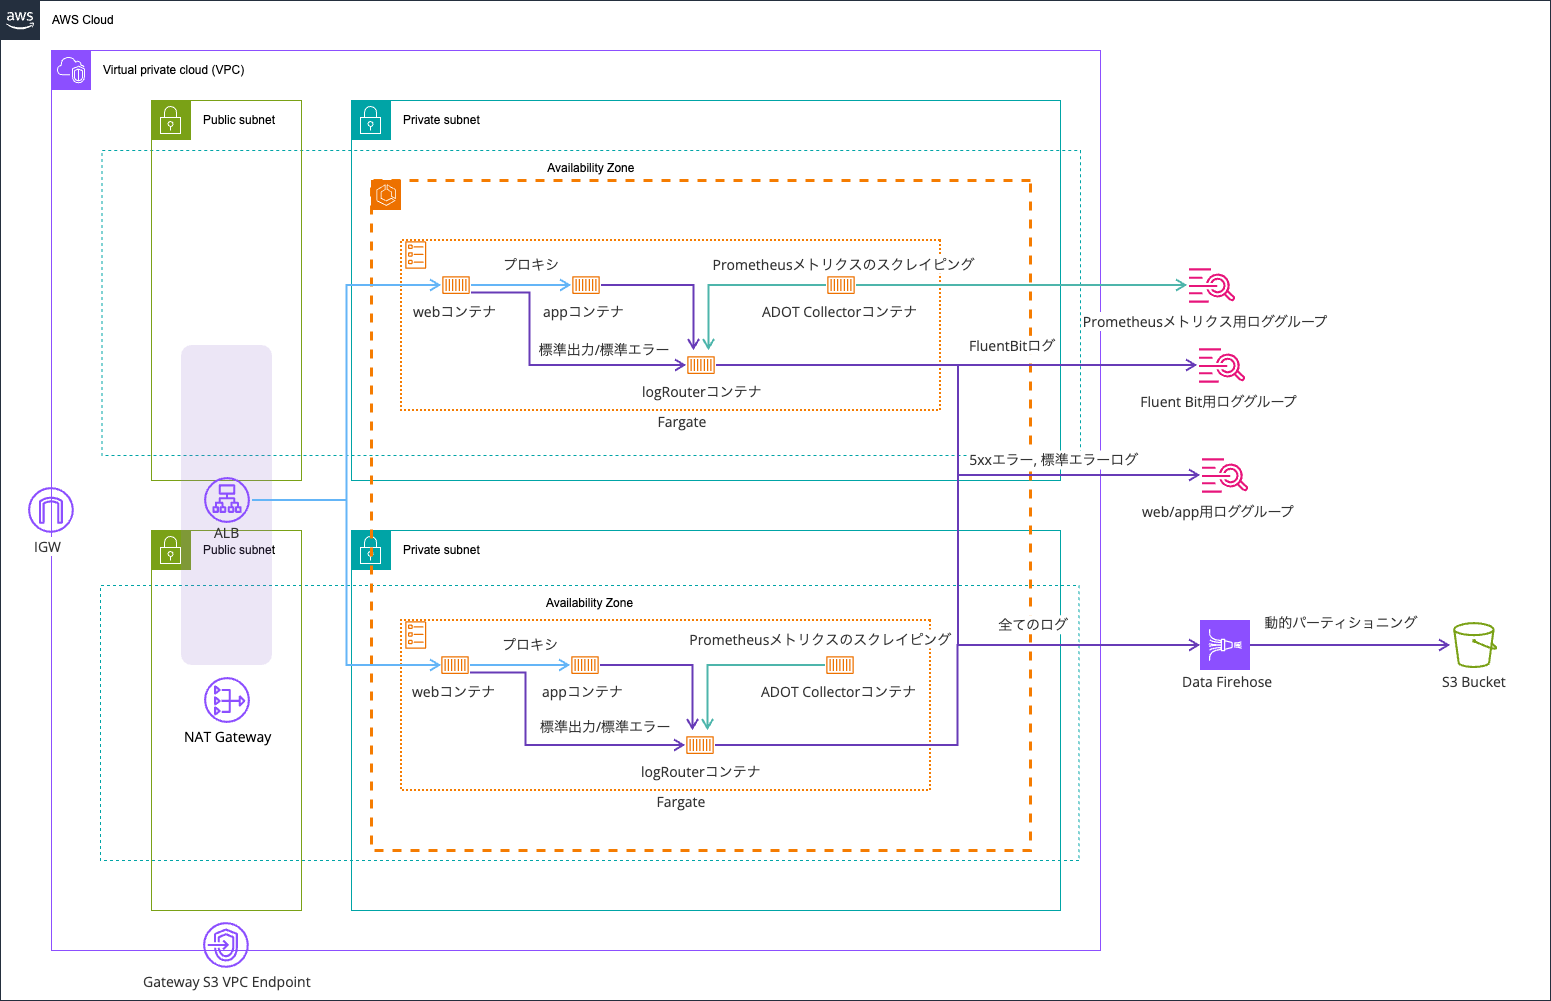Click the ECS service icon on the dashed orange boundary
Viewport: 1551px width, 1001px height.
pyautogui.click(x=384, y=195)
